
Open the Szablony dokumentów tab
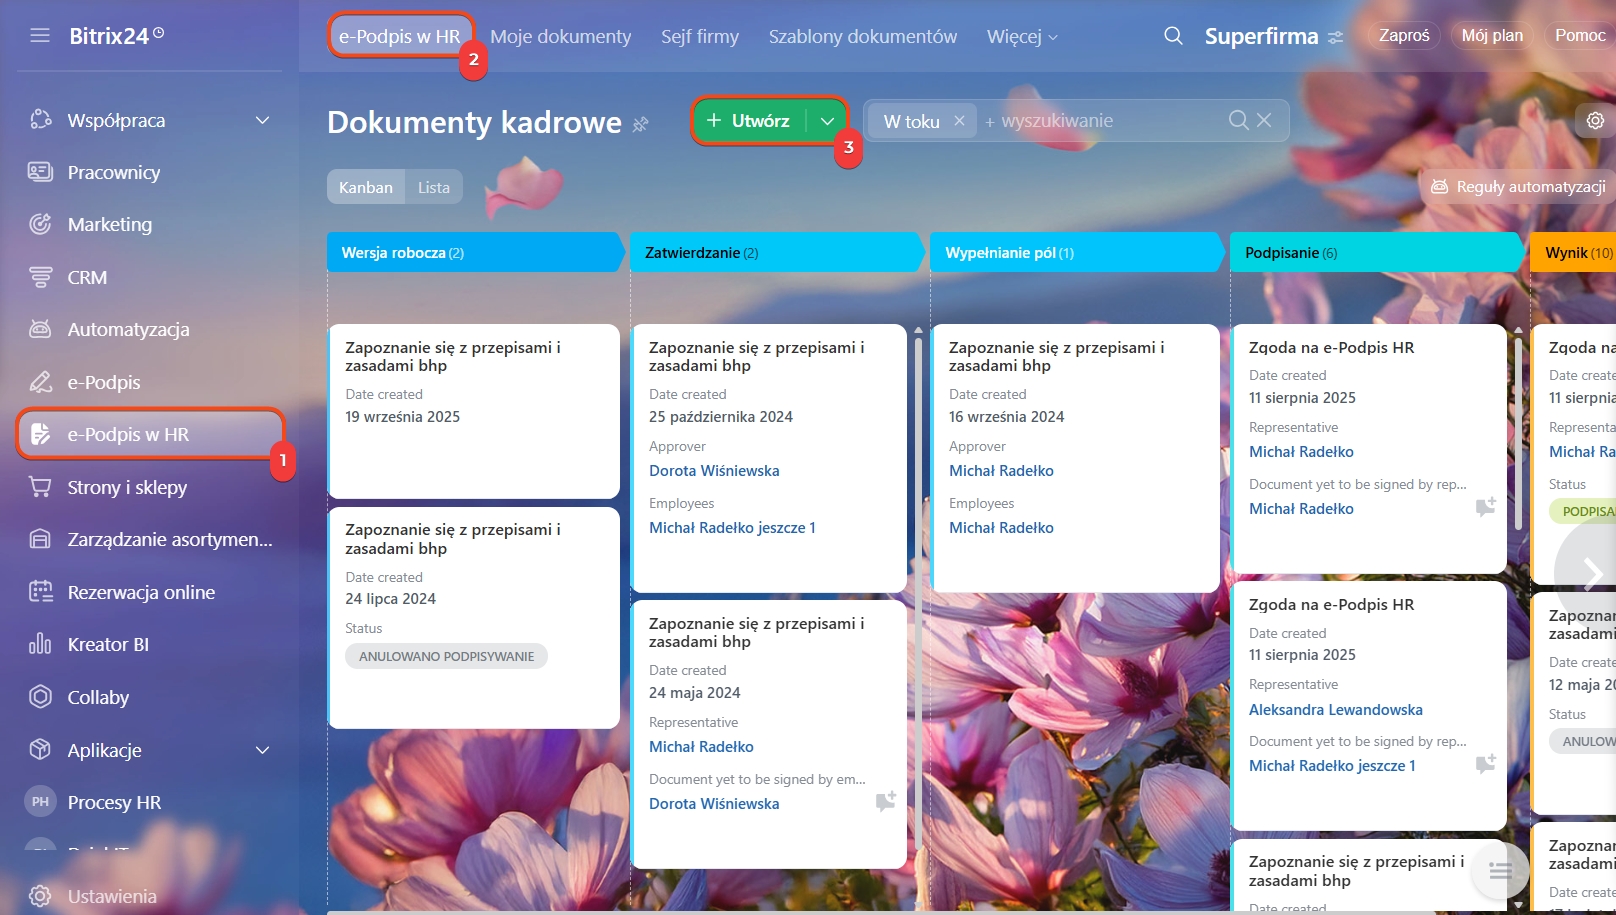(862, 37)
